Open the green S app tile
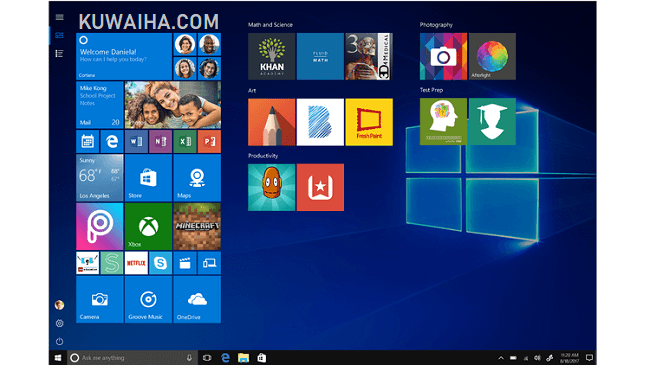 (x=112, y=263)
